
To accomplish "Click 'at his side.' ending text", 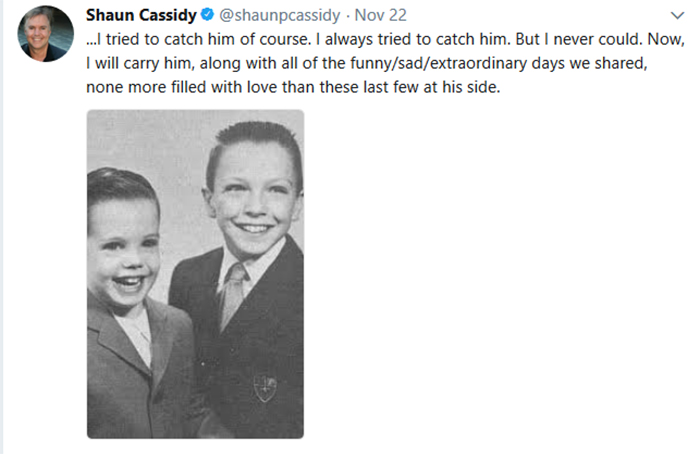I will [x=462, y=87].
